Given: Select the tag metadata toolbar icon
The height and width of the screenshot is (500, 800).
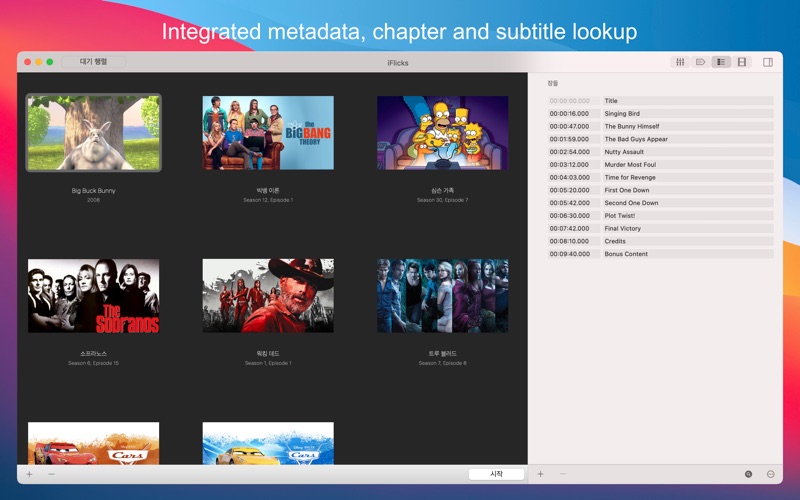Looking at the screenshot, I should coord(701,62).
